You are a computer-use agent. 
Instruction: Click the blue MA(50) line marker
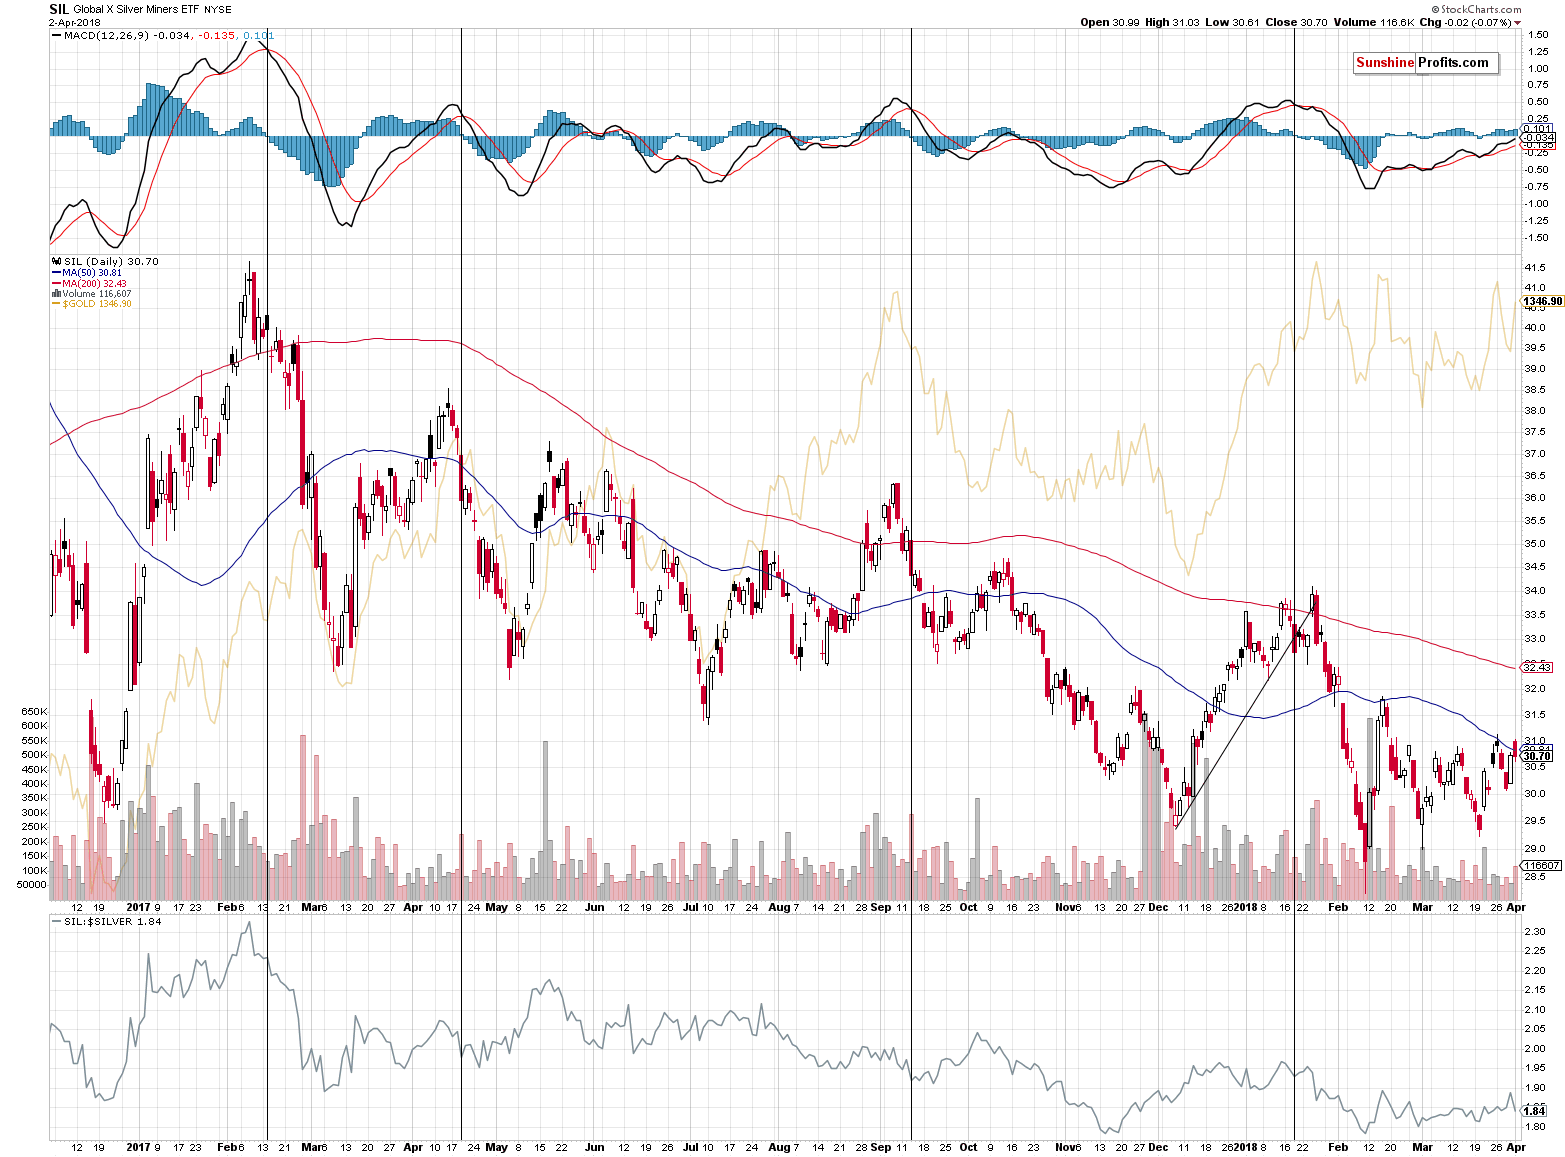[x=56, y=272]
